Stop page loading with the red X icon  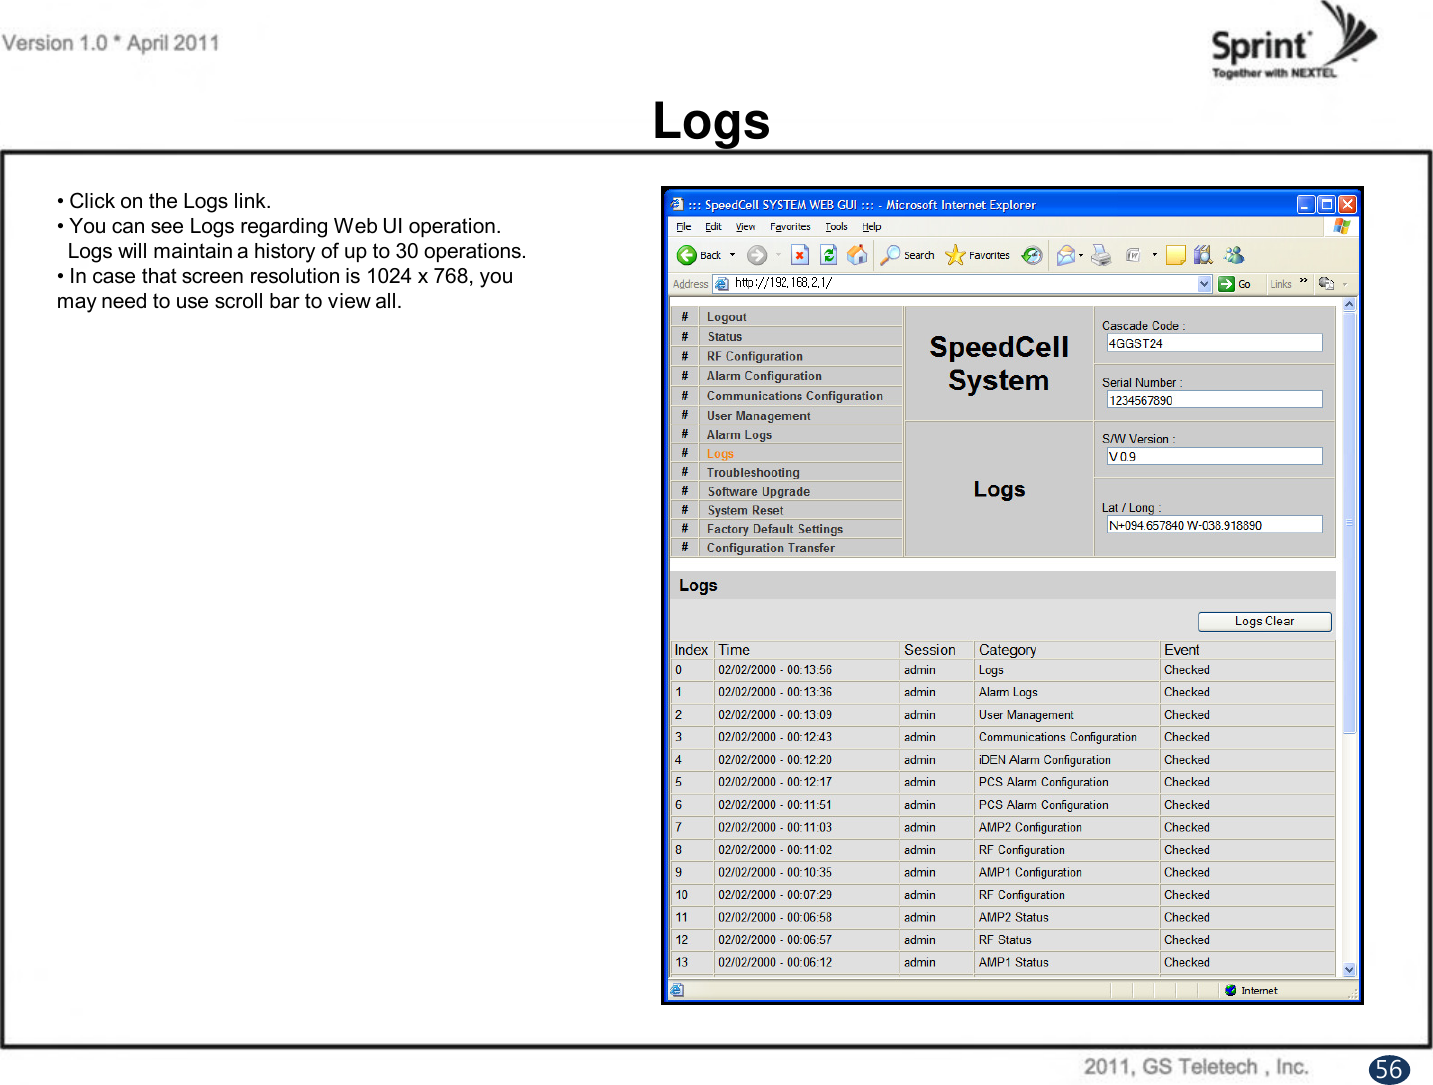[x=799, y=255]
